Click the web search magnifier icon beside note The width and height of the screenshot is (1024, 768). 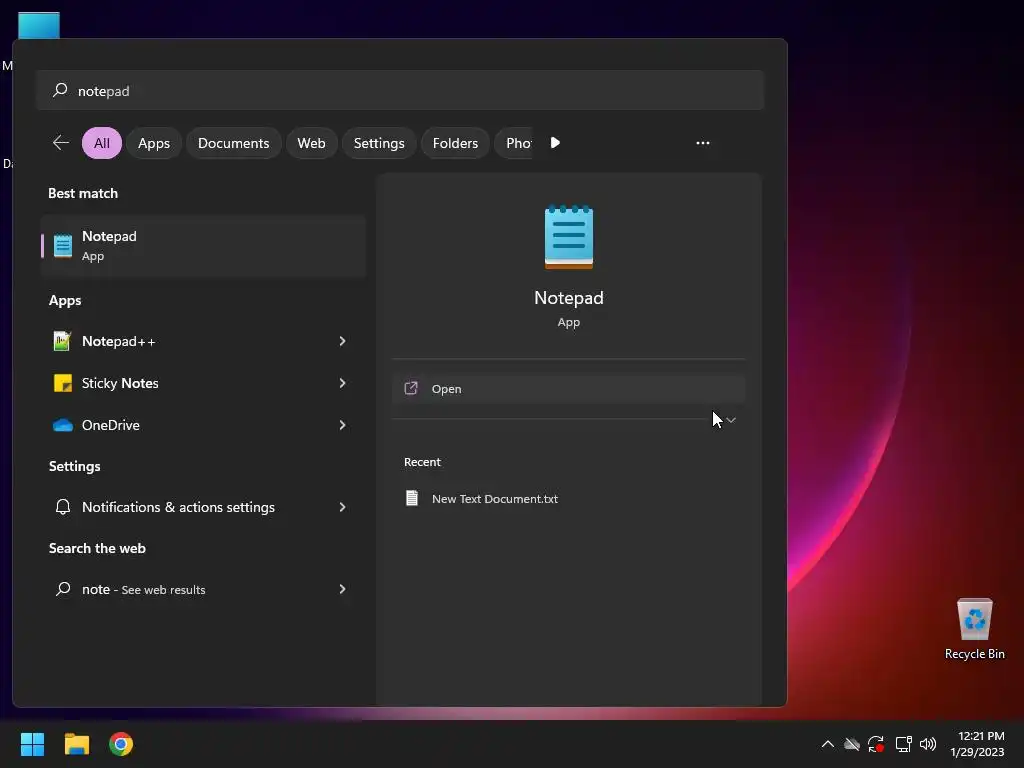tap(63, 589)
